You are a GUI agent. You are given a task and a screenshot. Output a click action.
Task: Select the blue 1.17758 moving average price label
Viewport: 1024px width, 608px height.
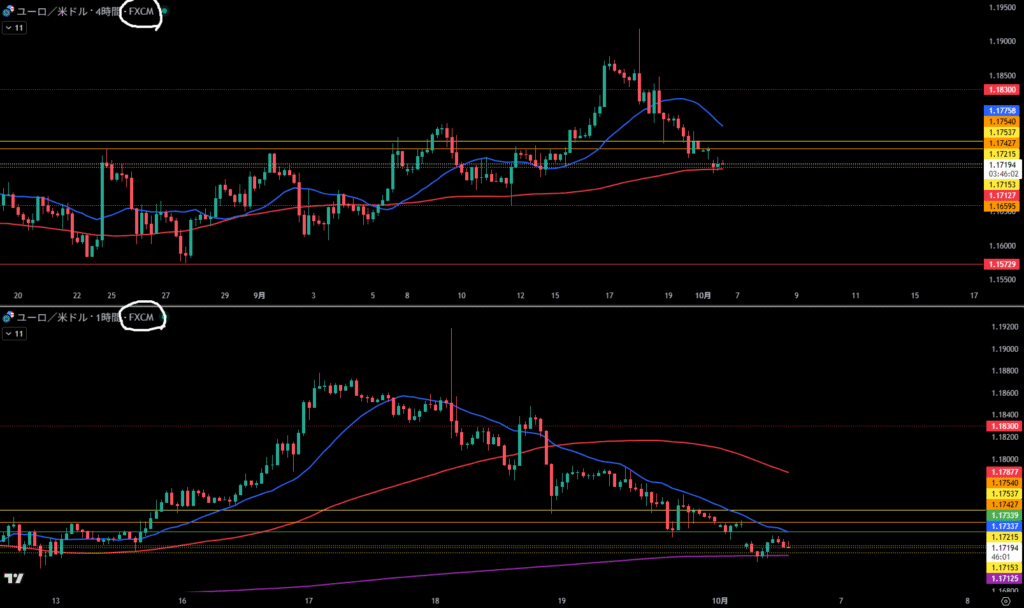(x=1002, y=110)
